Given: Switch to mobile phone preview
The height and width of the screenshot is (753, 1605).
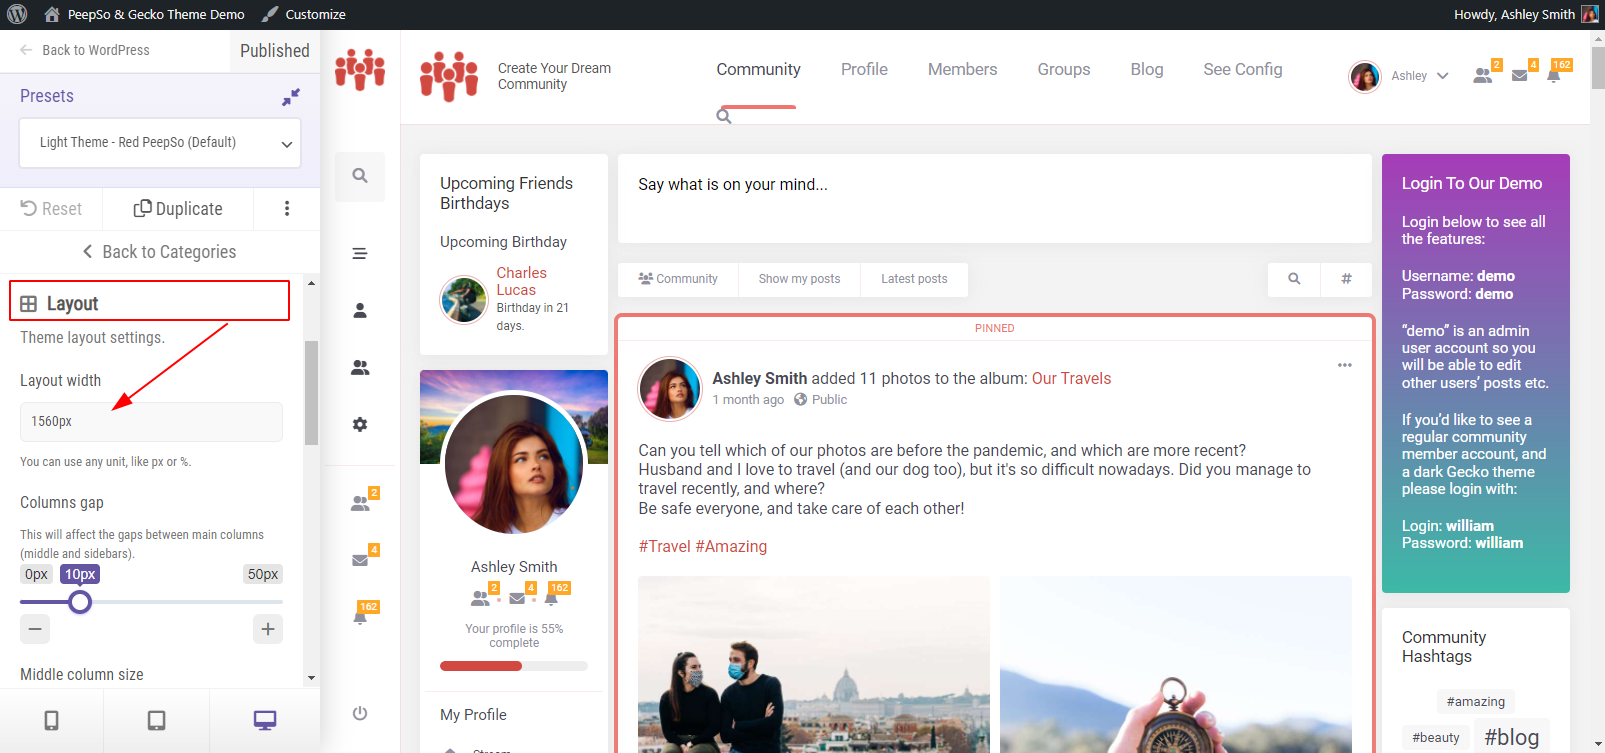Looking at the screenshot, I should [52, 720].
